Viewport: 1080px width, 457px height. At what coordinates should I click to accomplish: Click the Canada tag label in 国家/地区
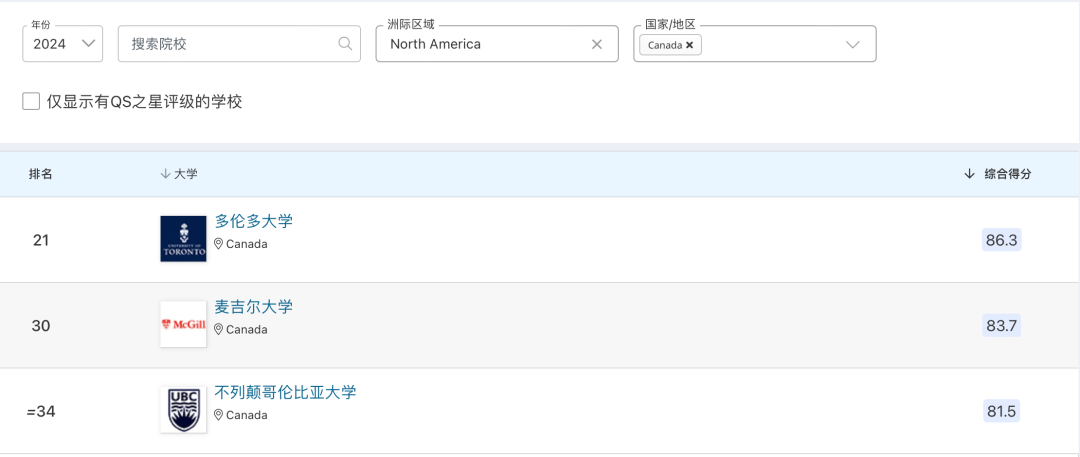(665, 45)
